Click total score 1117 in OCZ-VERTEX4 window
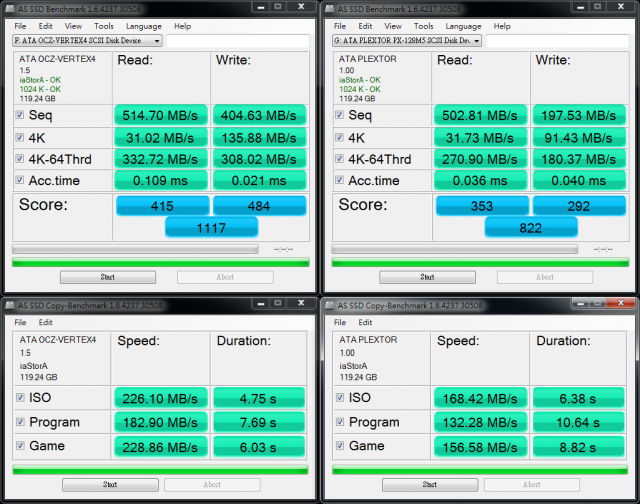 (x=211, y=227)
